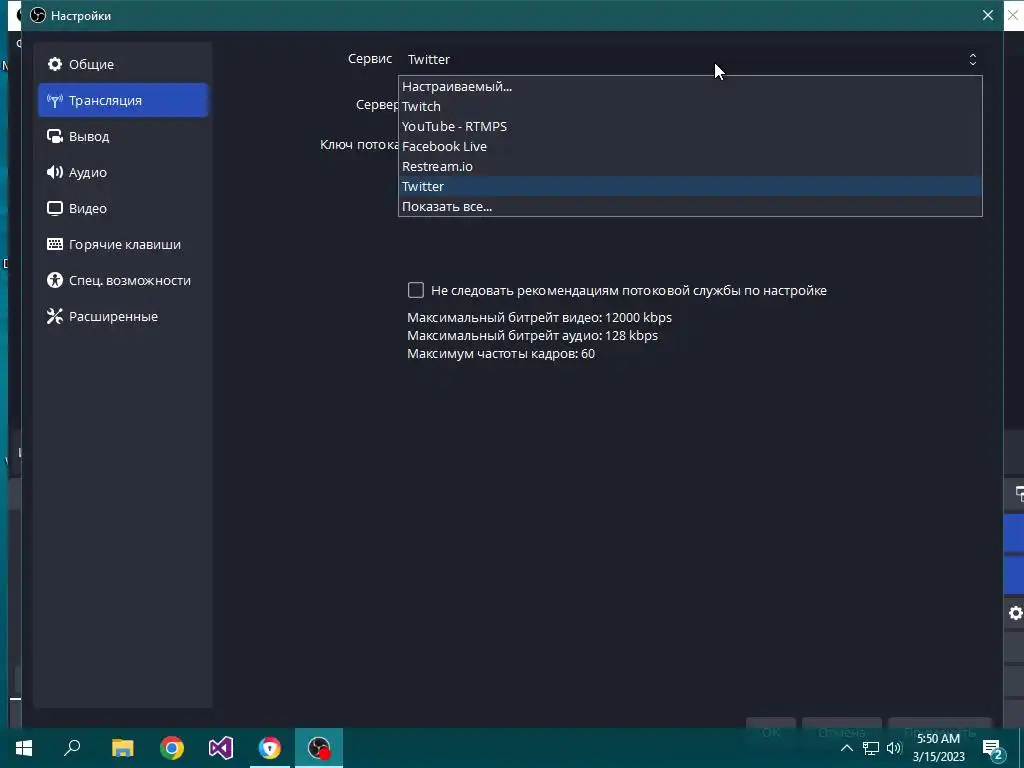Choose Настраиваемый... from the service list
1024x768 pixels.
pos(690,86)
